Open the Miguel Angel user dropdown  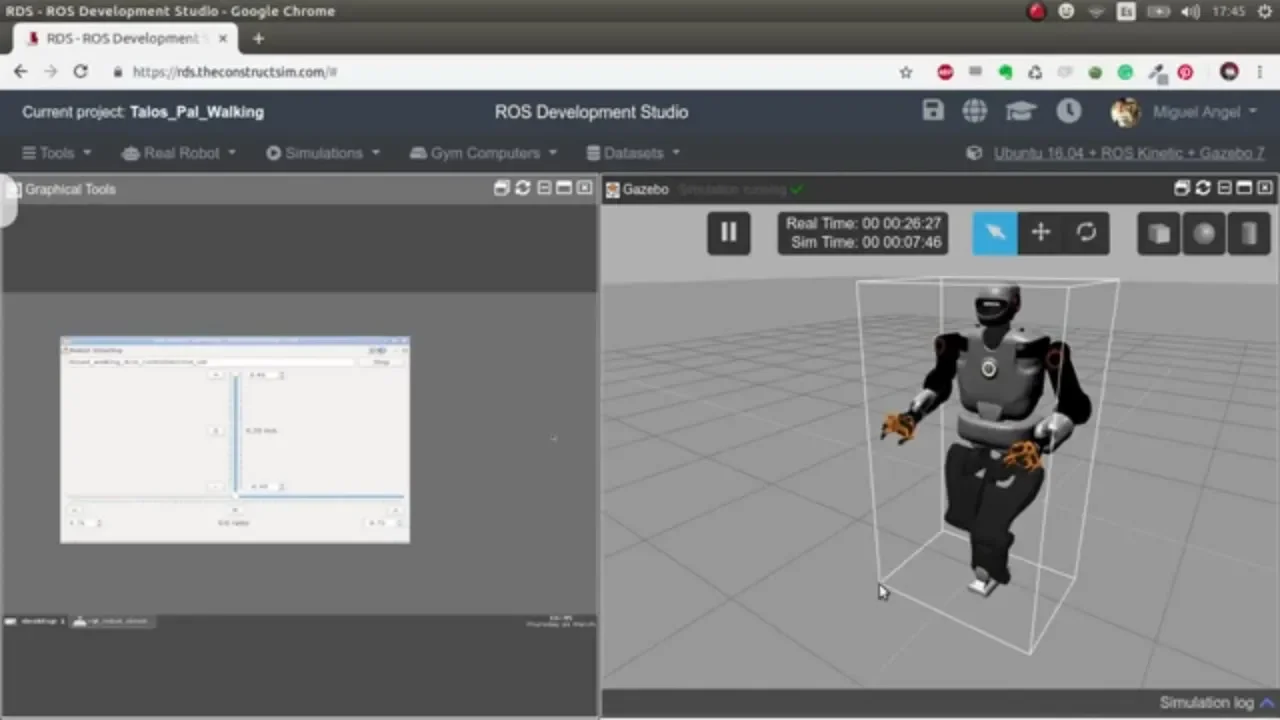1205,112
